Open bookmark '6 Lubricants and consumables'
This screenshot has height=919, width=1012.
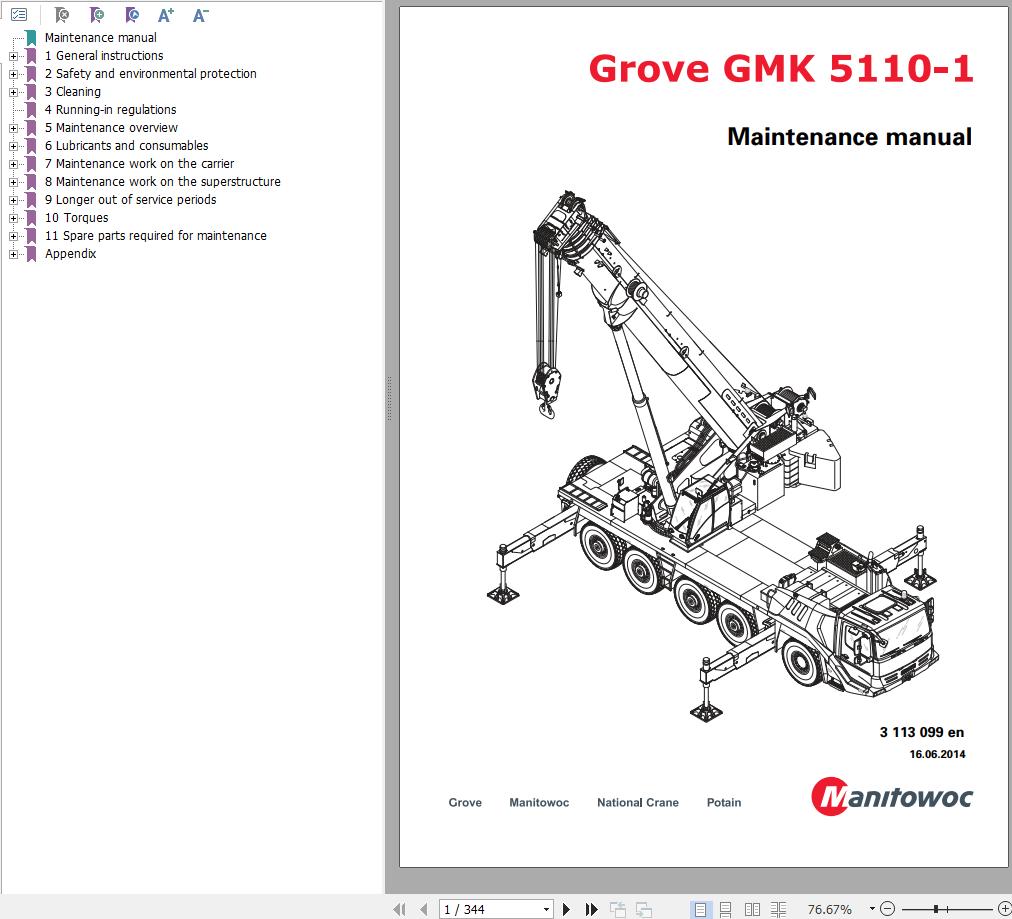pyautogui.click(x=126, y=146)
